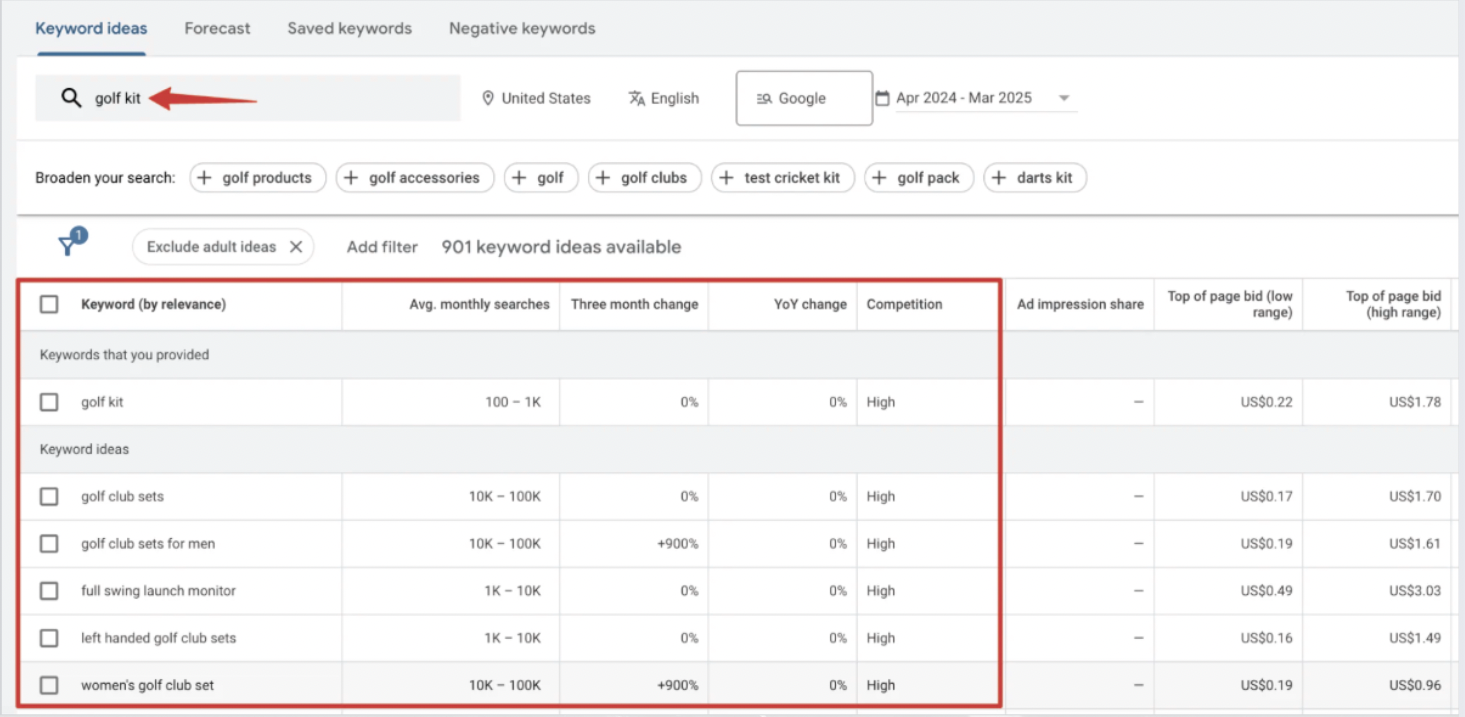Sort by YoY change column header
Viewport: 1465px width, 717px height.
pos(810,304)
